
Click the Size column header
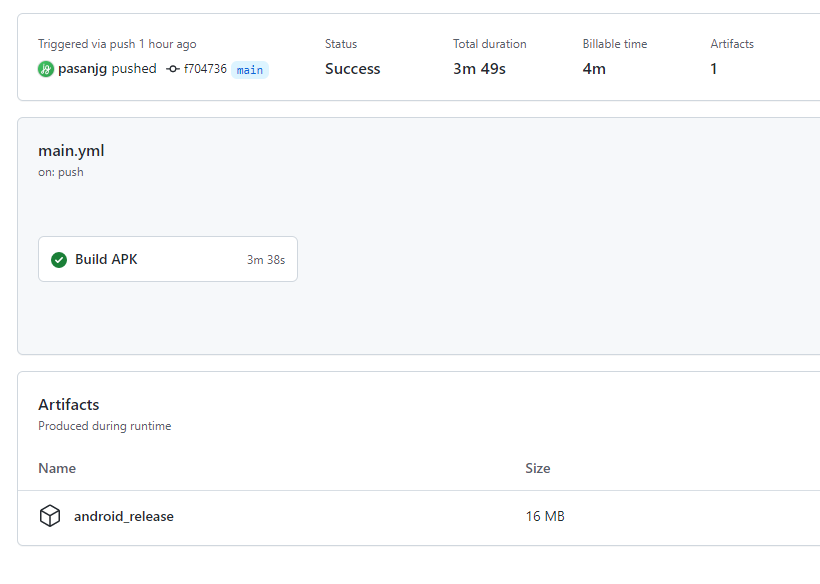[x=538, y=468]
